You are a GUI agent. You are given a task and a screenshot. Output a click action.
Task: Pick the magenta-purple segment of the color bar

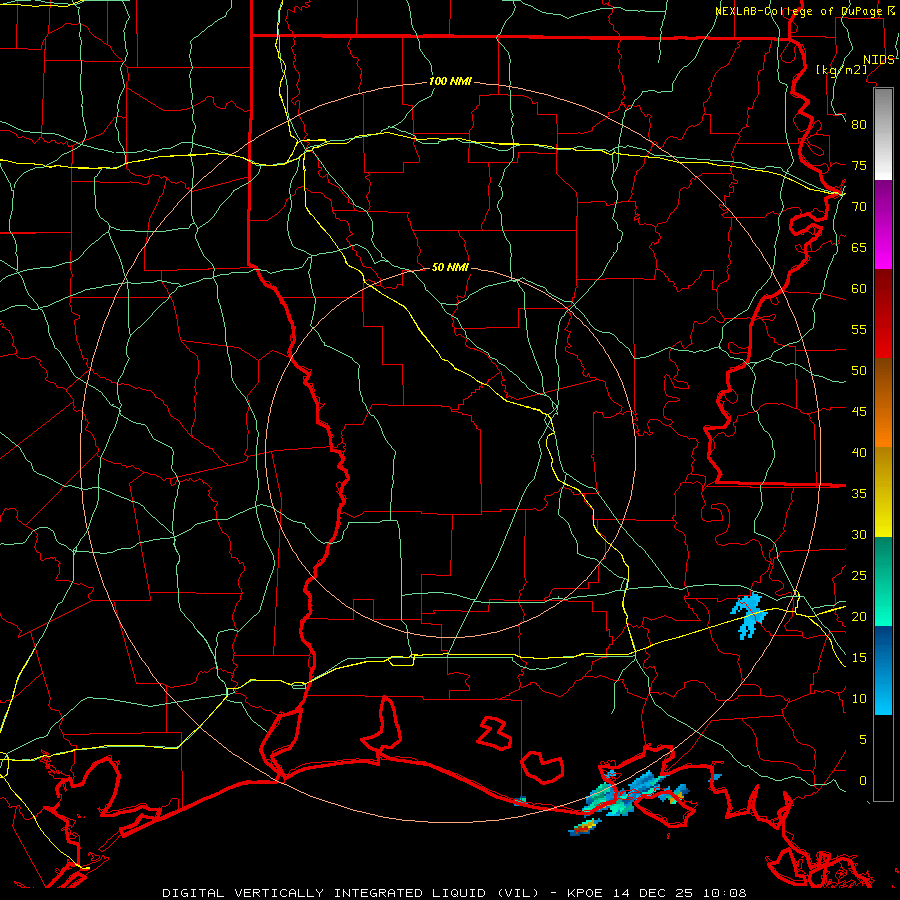tap(883, 224)
